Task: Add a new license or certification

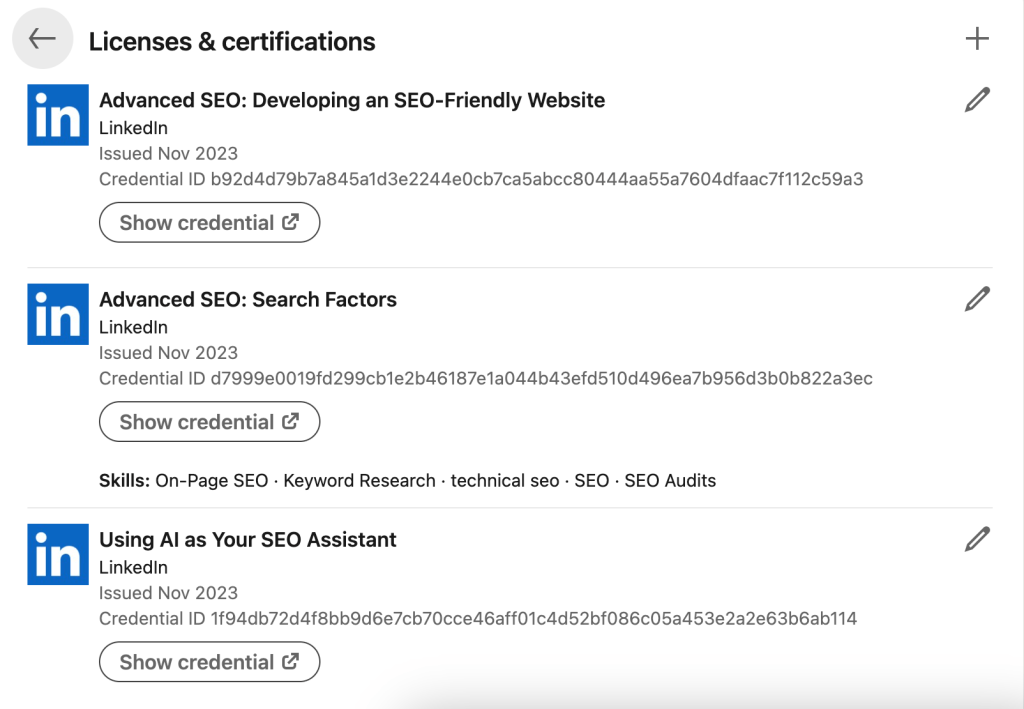Action: 977,39
